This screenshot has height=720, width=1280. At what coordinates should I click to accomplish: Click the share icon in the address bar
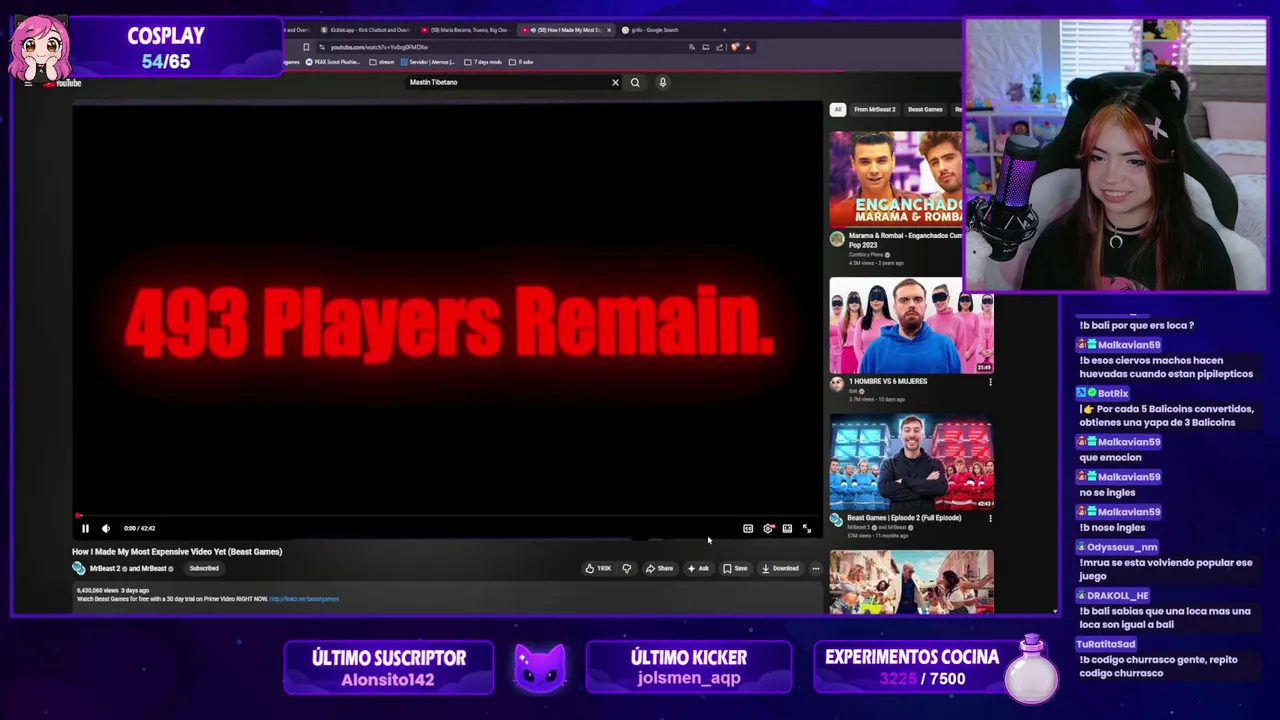pos(720,47)
